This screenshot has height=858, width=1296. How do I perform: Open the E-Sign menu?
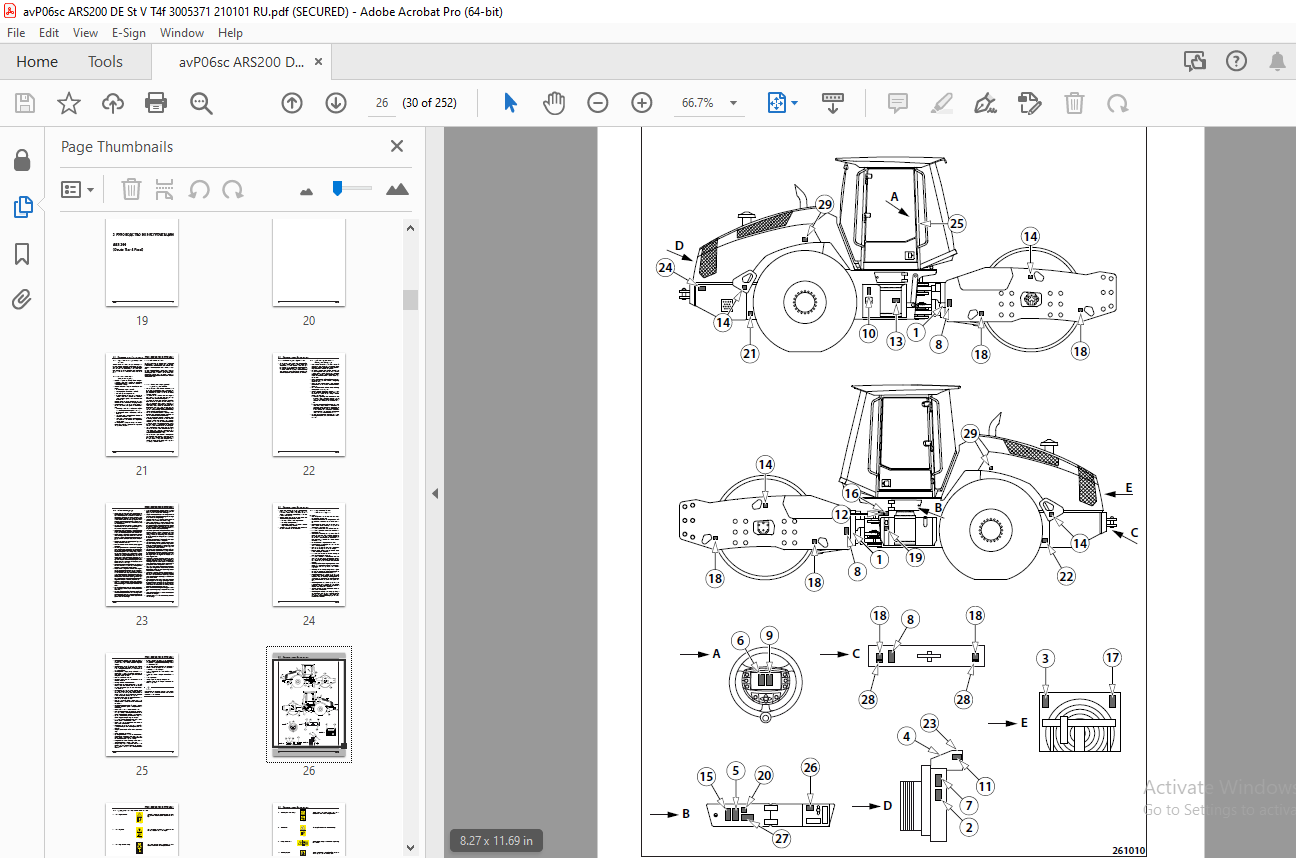[130, 33]
